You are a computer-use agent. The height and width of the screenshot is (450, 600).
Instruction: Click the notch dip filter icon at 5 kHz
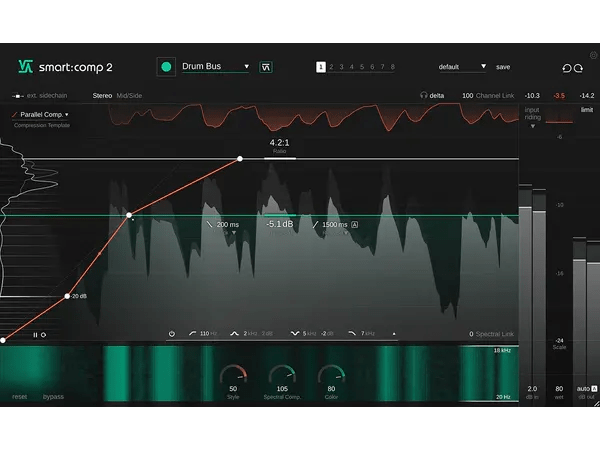point(295,334)
